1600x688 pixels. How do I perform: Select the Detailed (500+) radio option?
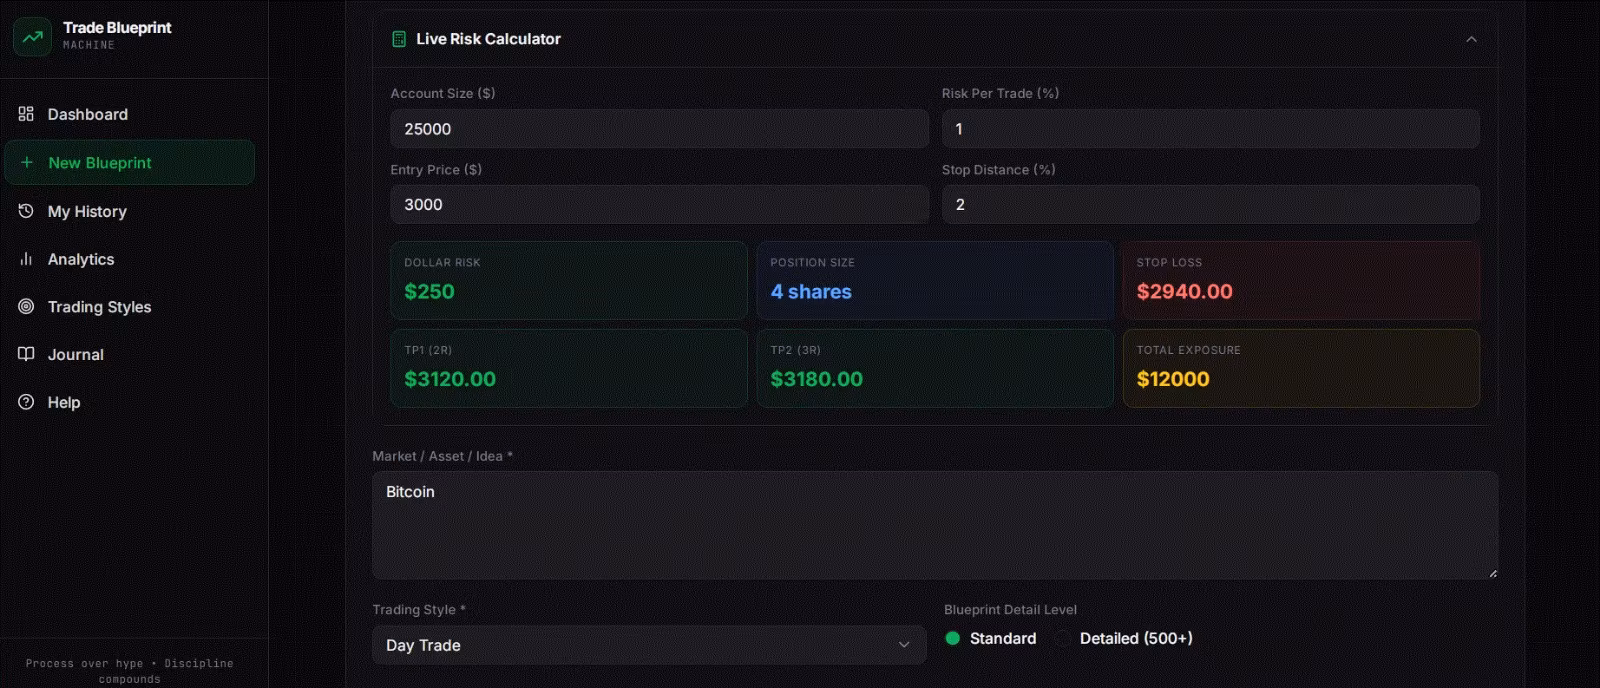pos(1063,638)
